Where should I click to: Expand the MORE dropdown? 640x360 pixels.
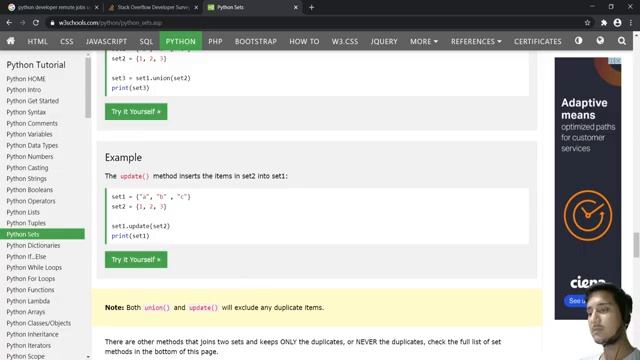click(424, 41)
